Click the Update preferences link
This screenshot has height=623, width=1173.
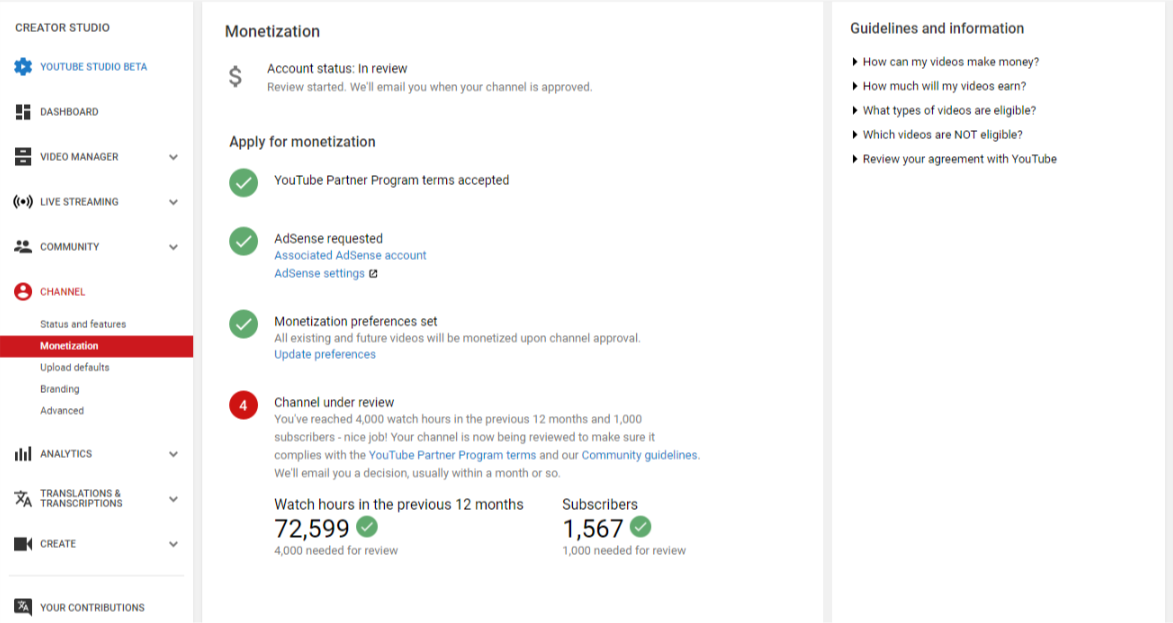pyautogui.click(x=325, y=355)
